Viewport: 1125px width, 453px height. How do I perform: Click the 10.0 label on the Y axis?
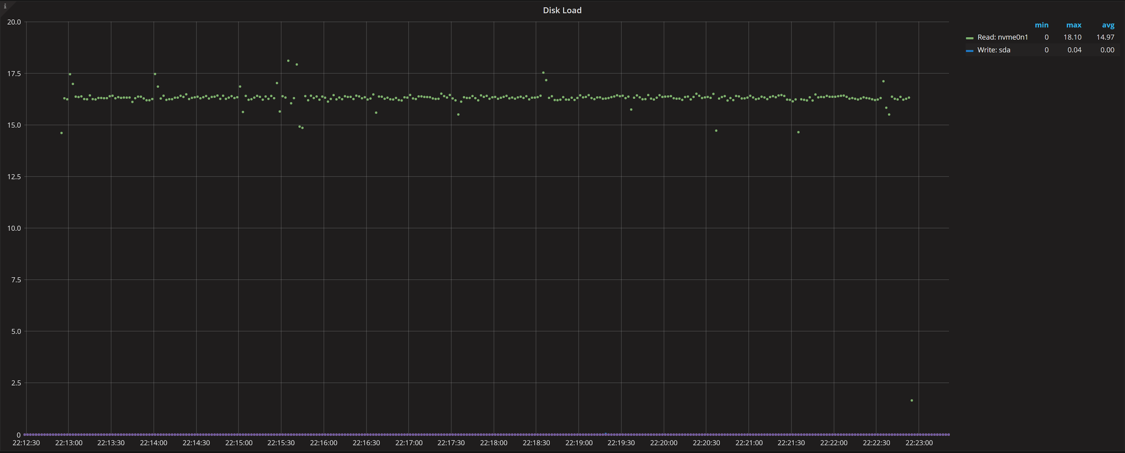click(x=13, y=228)
